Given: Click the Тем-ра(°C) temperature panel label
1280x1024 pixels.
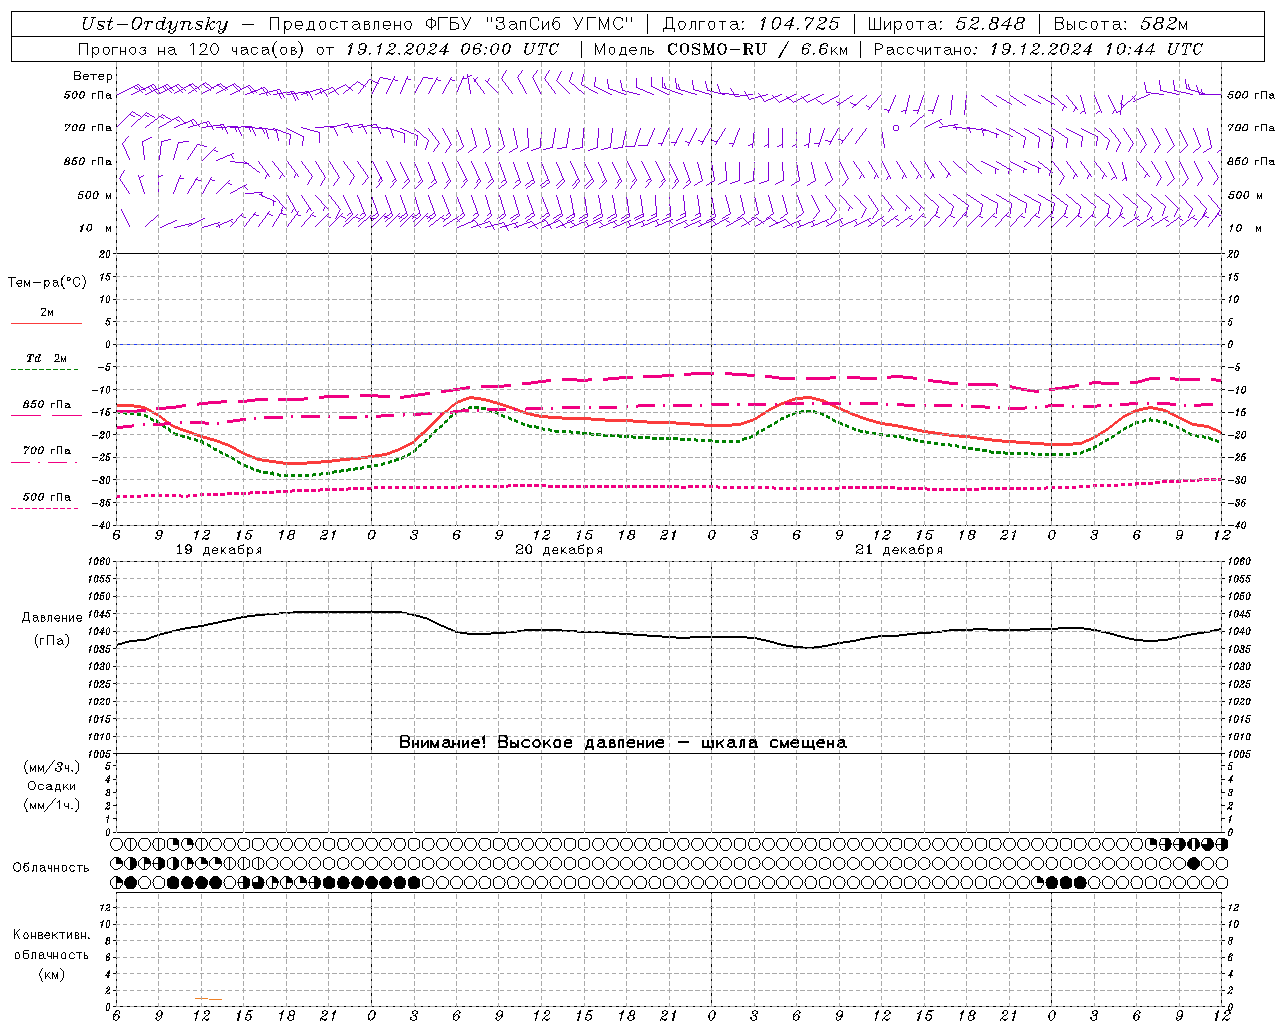Looking at the screenshot, I should [47, 283].
